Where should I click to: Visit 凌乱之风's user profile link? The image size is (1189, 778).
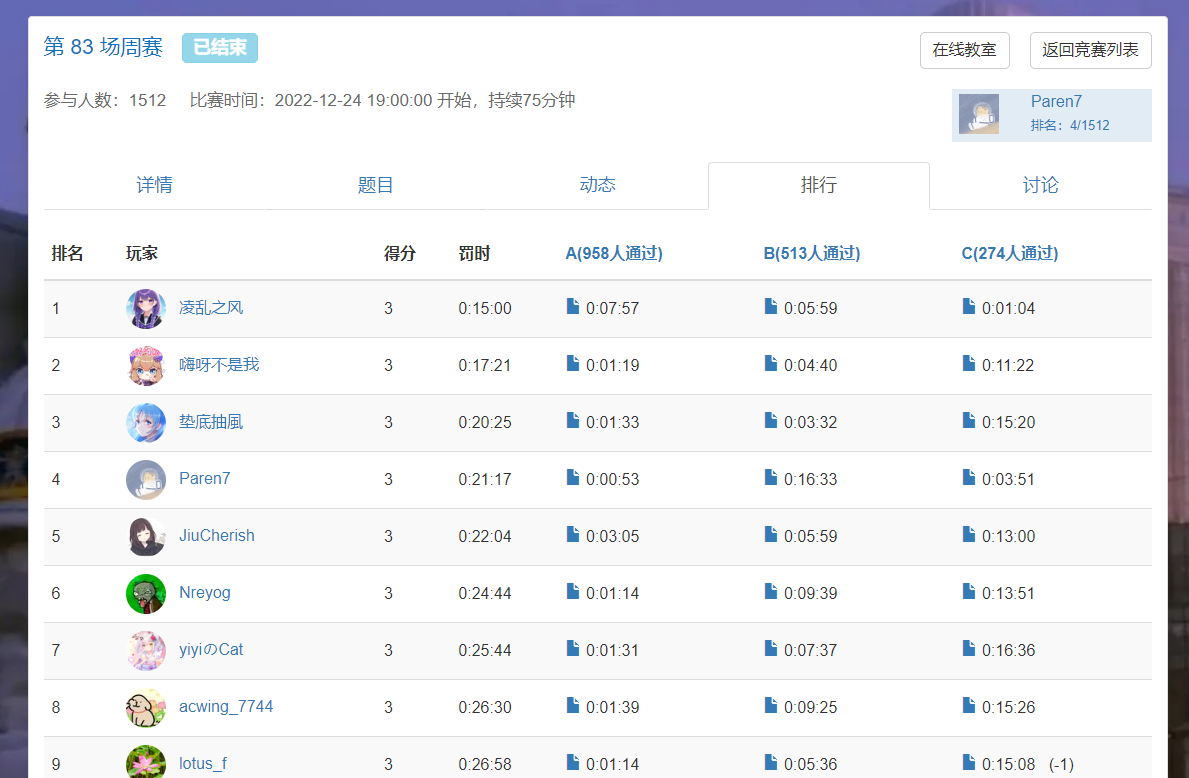pos(210,308)
